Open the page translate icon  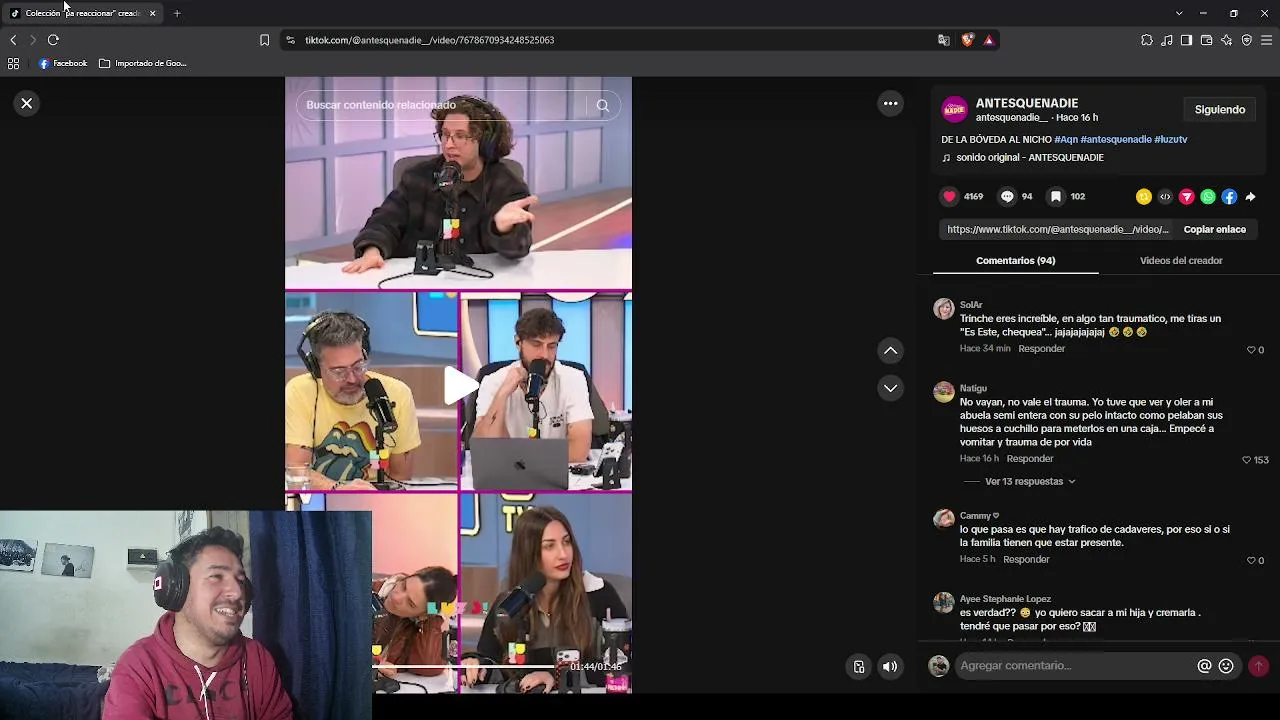click(944, 40)
